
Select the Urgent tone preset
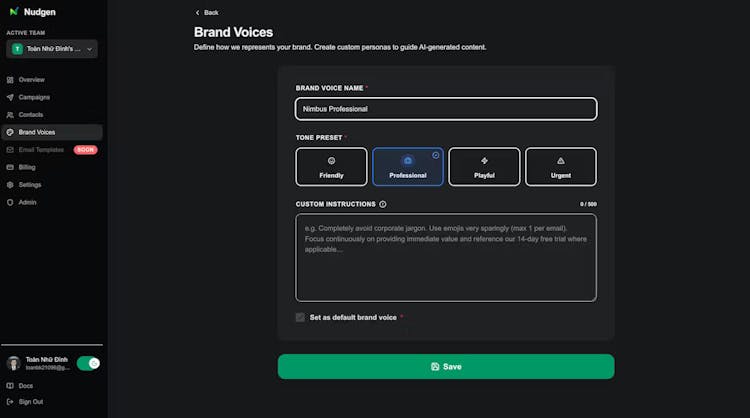pos(560,167)
